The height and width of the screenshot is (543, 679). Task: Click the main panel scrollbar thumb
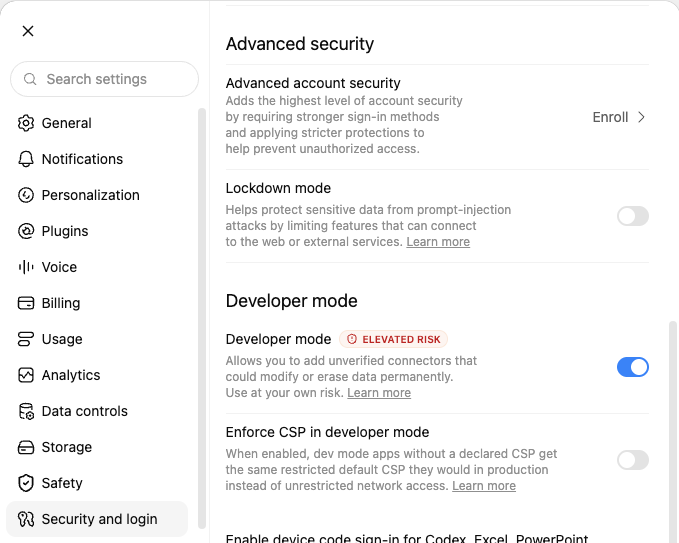click(673, 432)
